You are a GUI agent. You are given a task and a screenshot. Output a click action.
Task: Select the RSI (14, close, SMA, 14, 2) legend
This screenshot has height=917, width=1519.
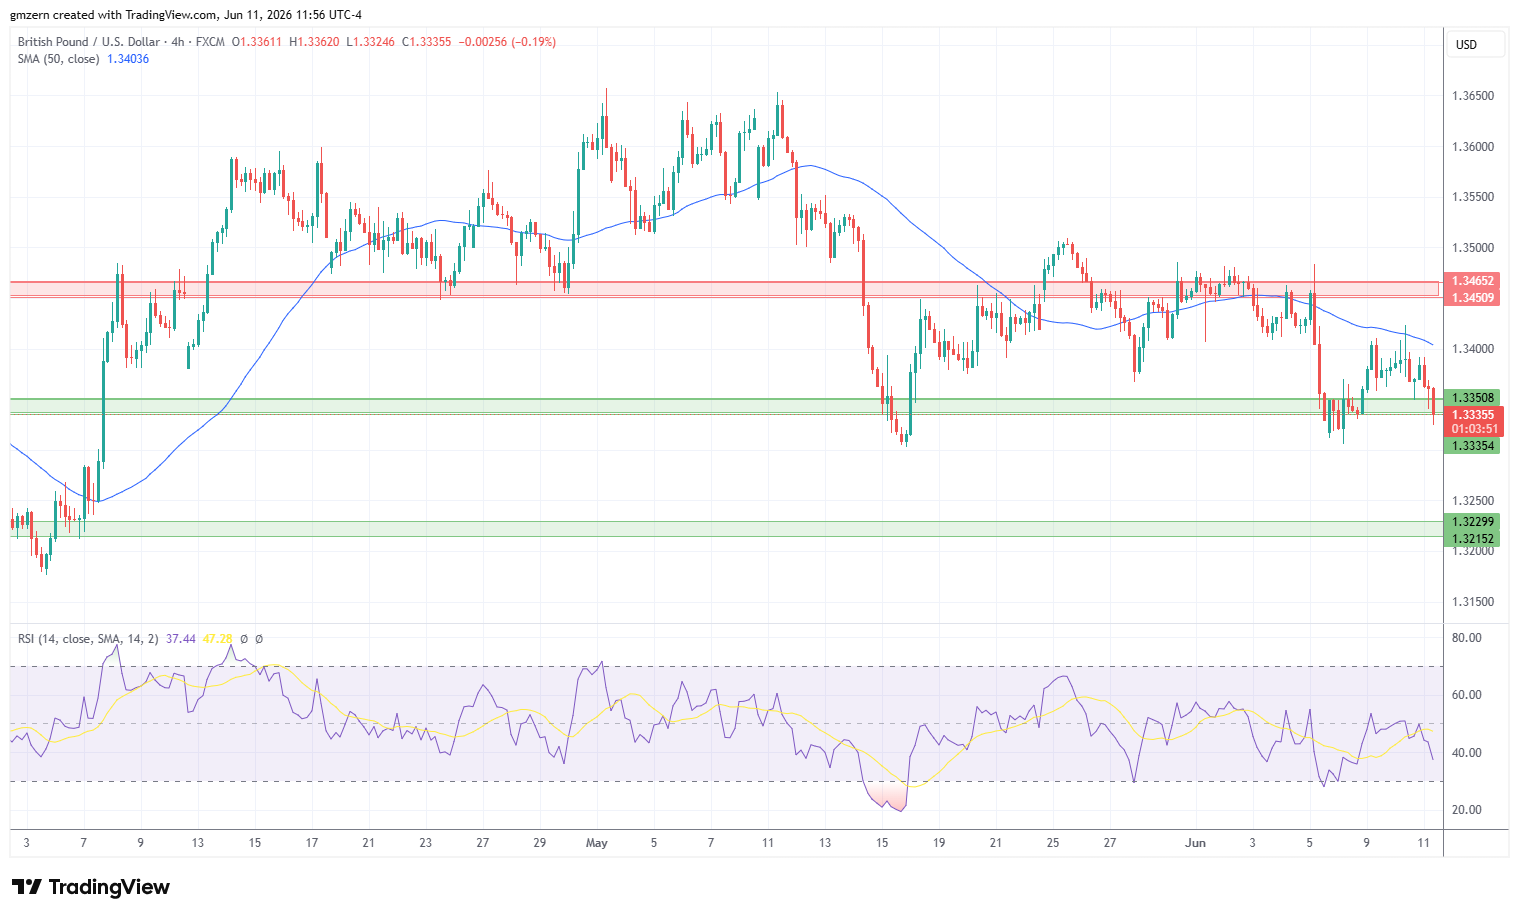pos(88,639)
